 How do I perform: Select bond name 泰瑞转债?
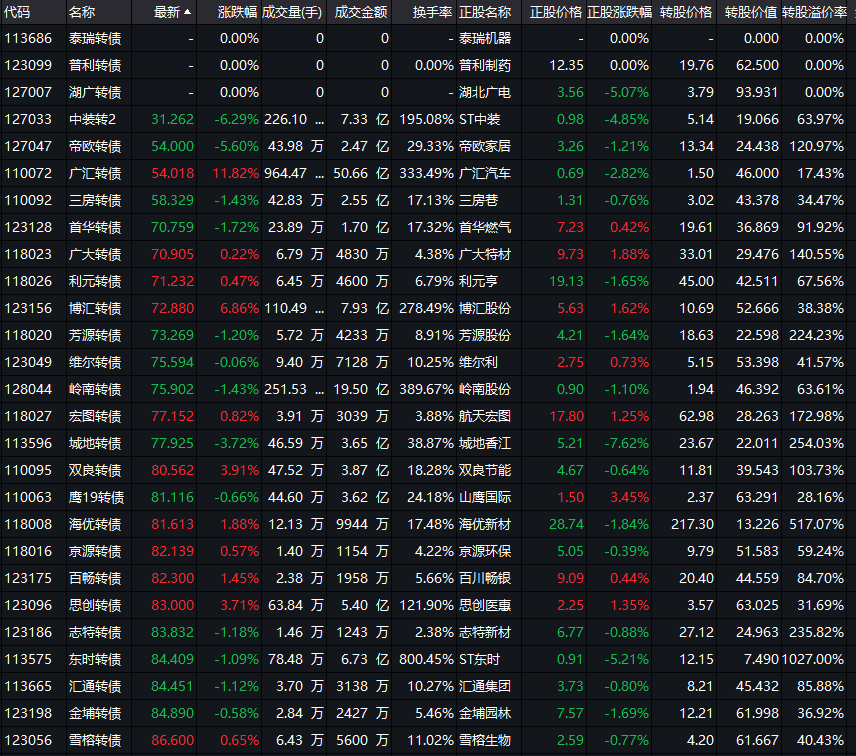click(x=95, y=38)
